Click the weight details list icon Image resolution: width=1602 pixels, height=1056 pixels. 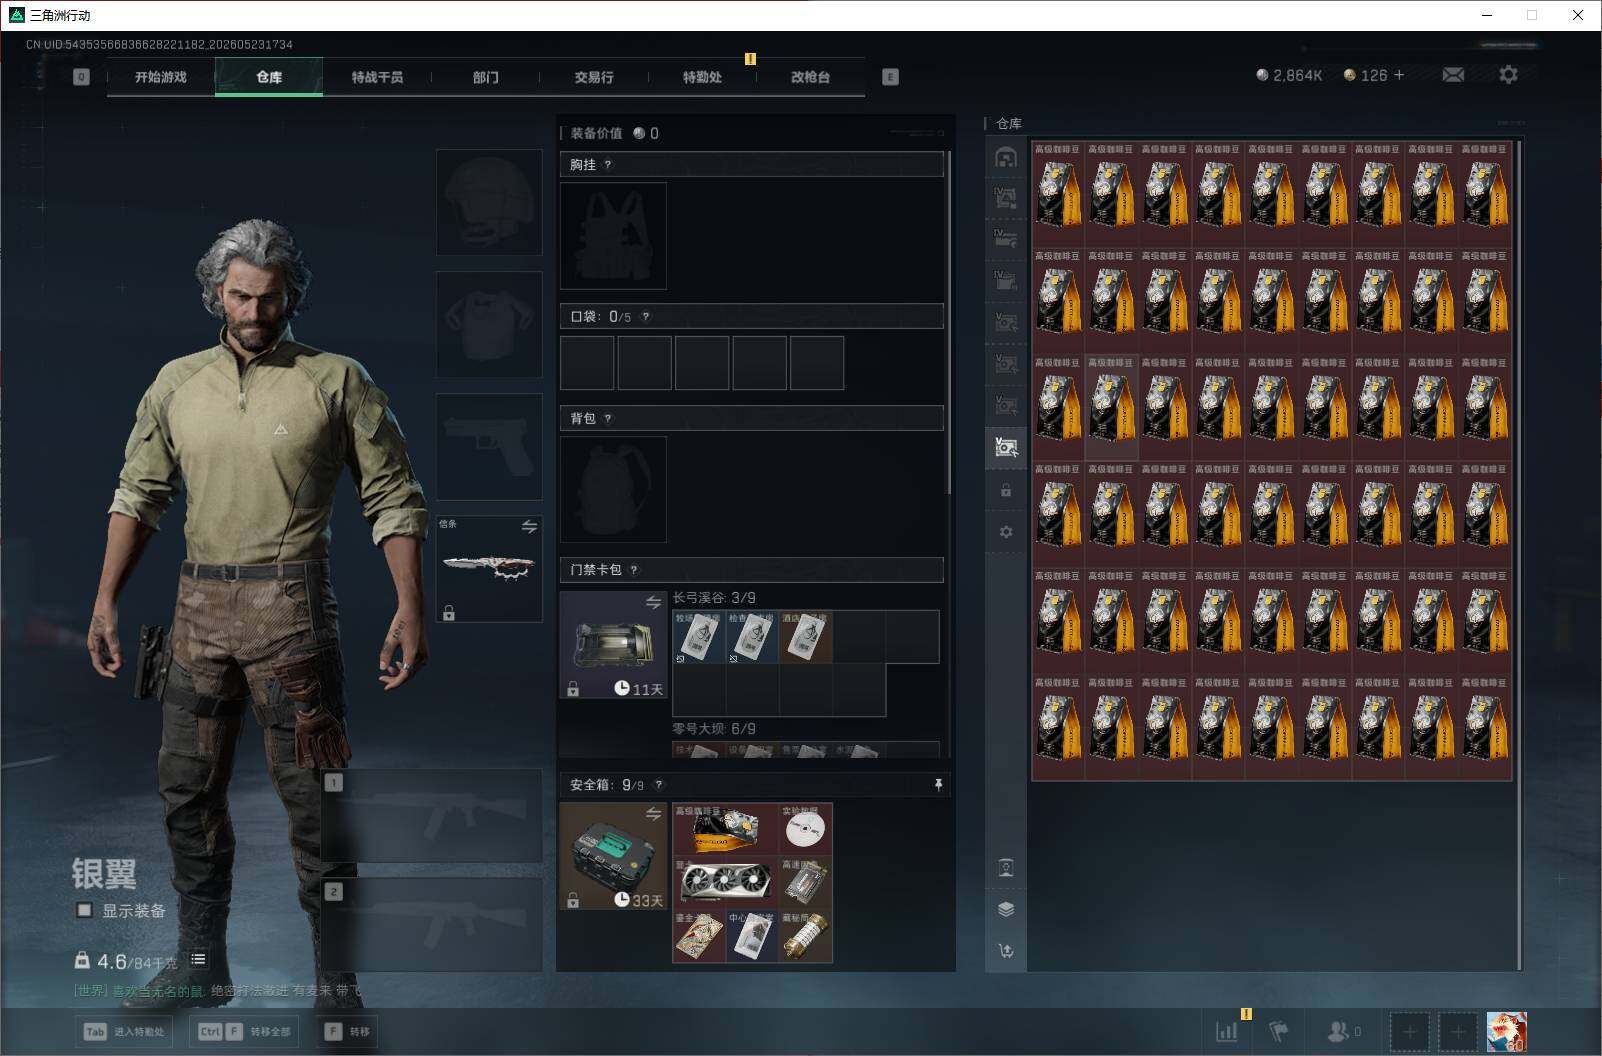[199, 959]
